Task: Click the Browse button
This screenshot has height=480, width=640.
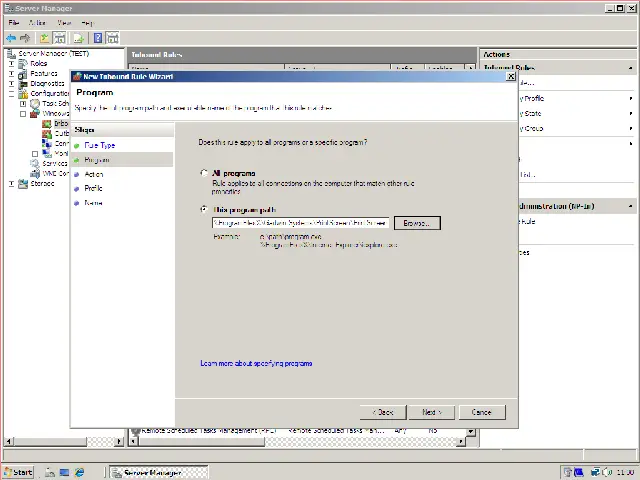Action: pyautogui.click(x=416, y=223)
